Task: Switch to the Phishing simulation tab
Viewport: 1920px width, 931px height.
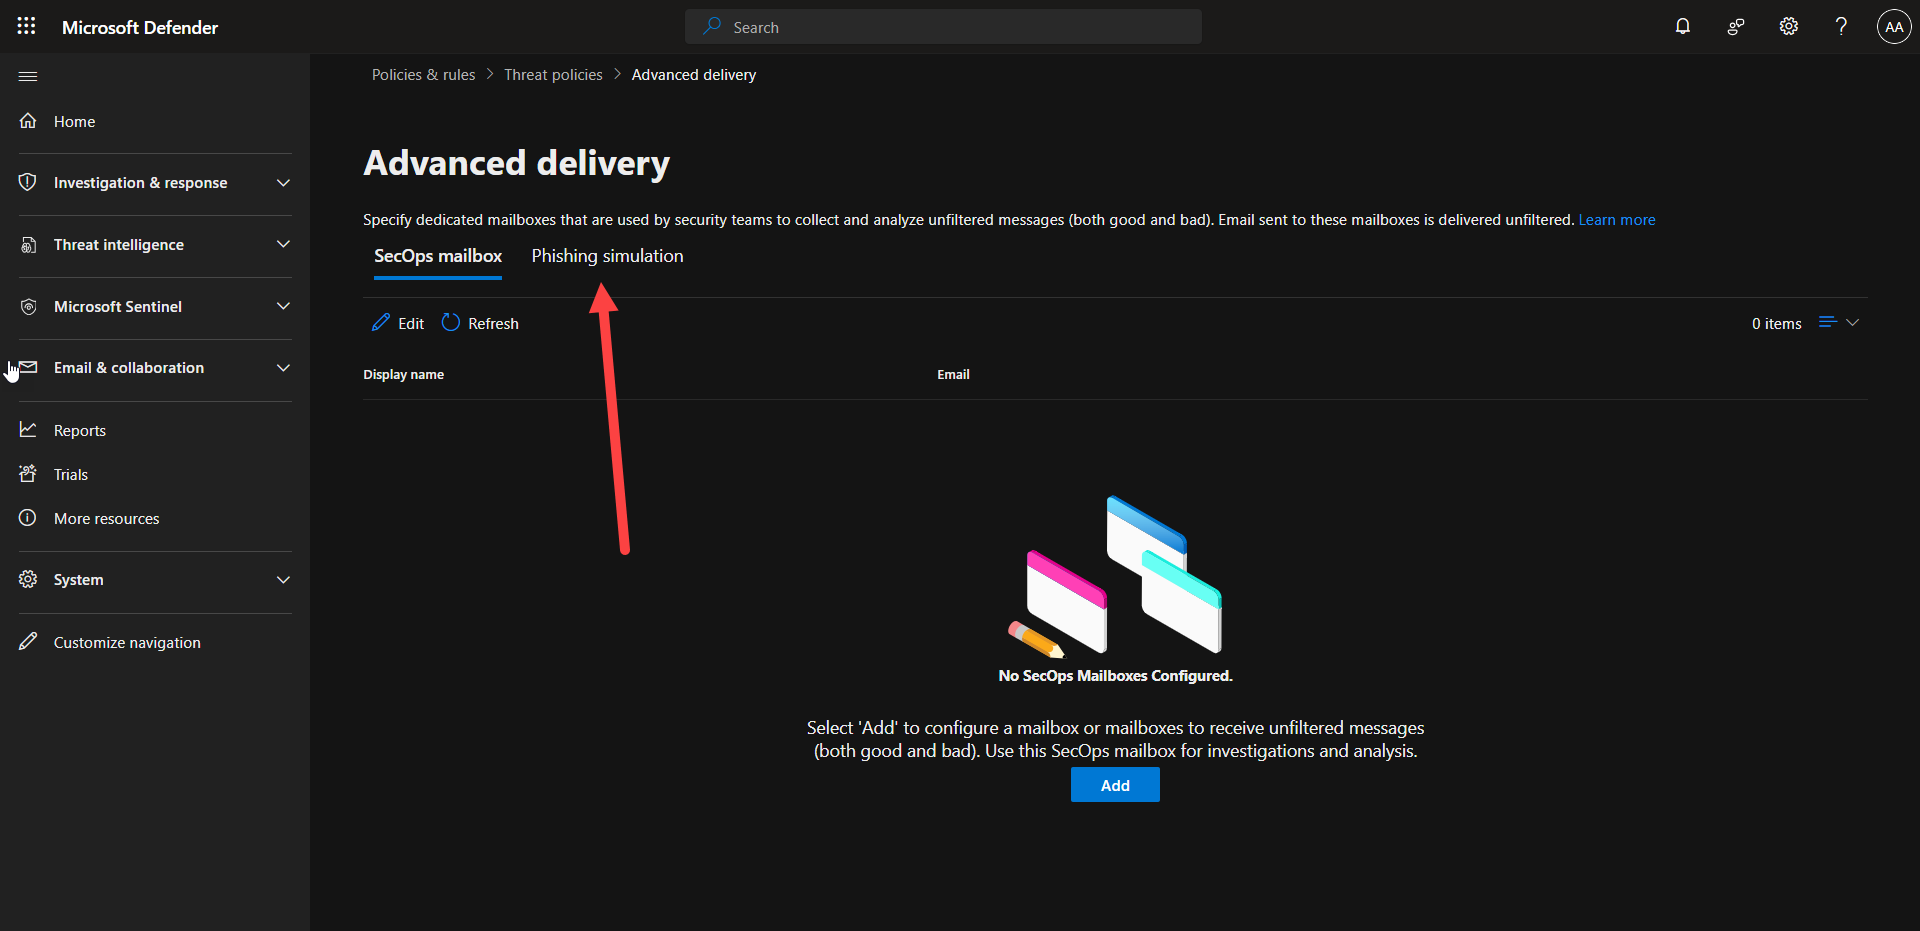Action: click(x=607, y=256)
